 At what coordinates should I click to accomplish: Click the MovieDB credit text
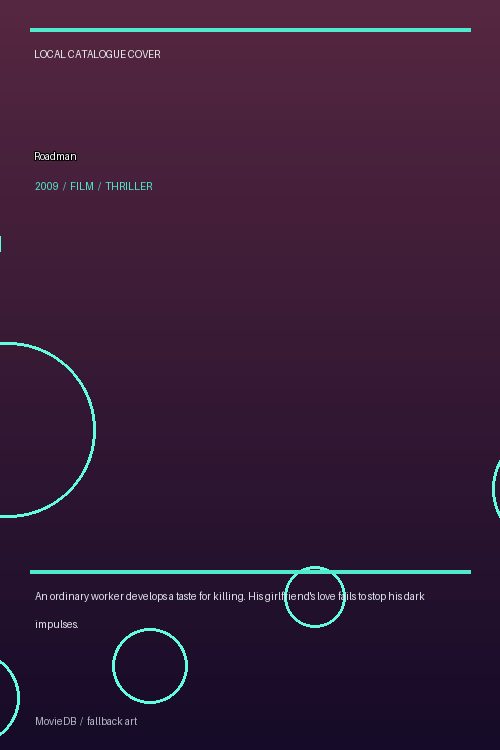(56, 721)
